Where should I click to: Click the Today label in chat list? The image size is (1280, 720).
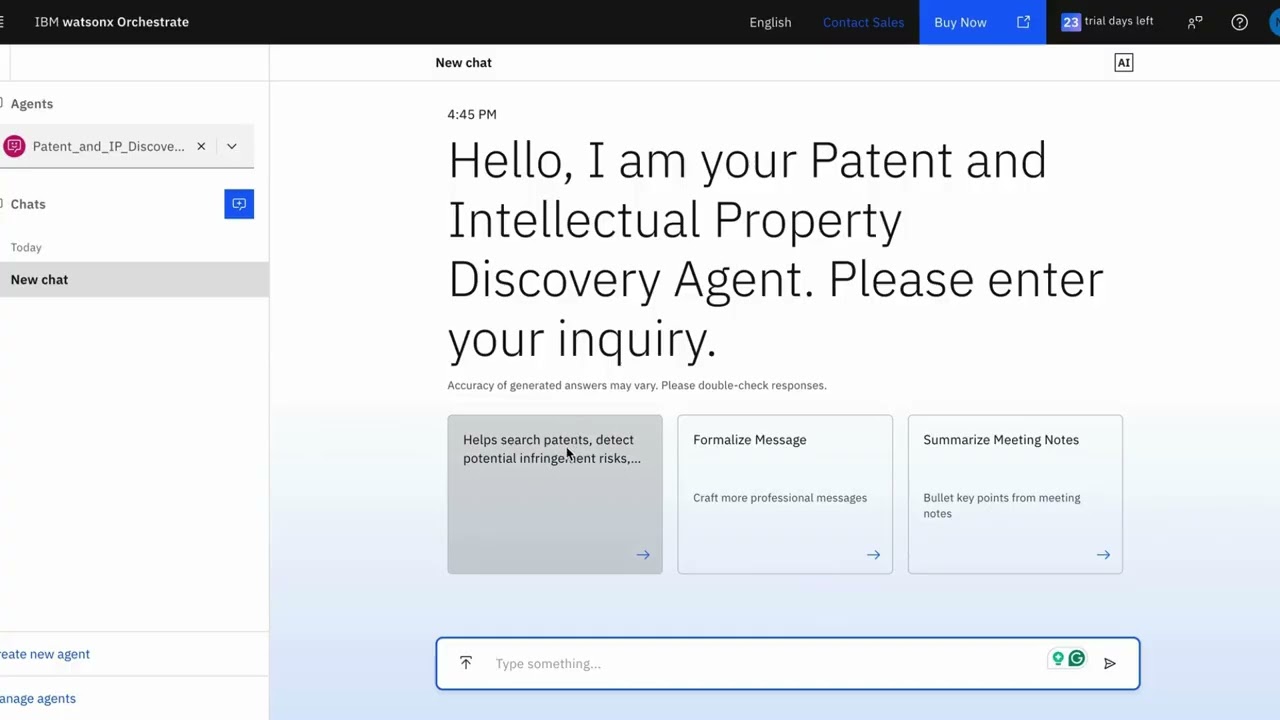26,247
